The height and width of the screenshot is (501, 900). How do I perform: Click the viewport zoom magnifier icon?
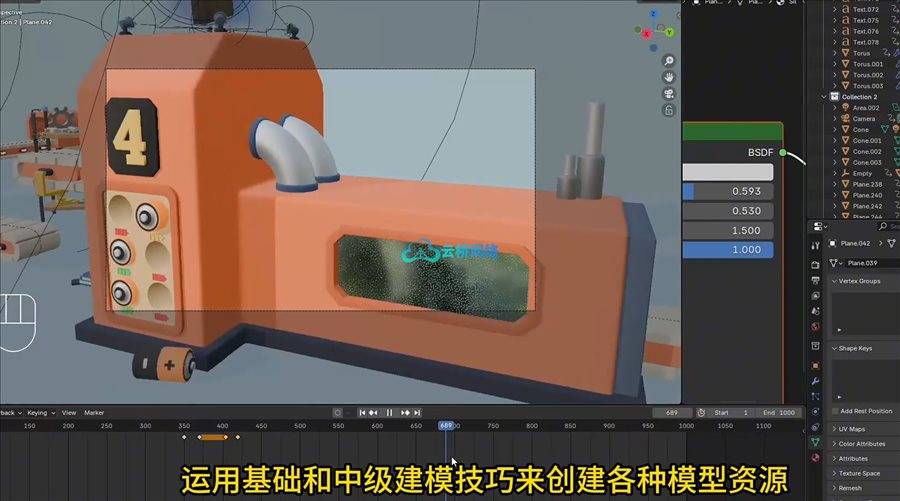[668, 59]
